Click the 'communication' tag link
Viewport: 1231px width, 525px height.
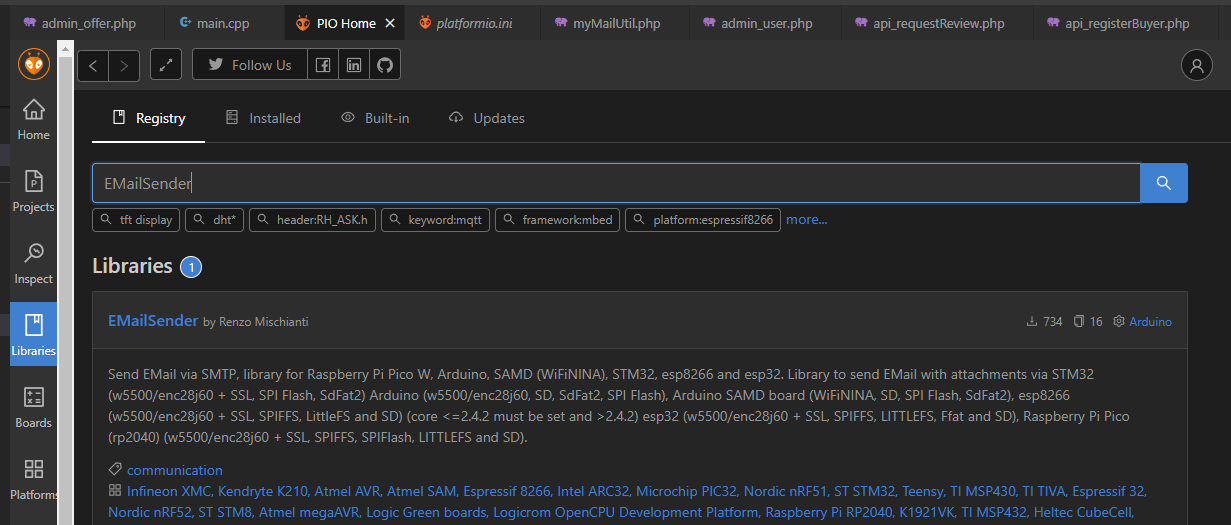pos(175,470)
